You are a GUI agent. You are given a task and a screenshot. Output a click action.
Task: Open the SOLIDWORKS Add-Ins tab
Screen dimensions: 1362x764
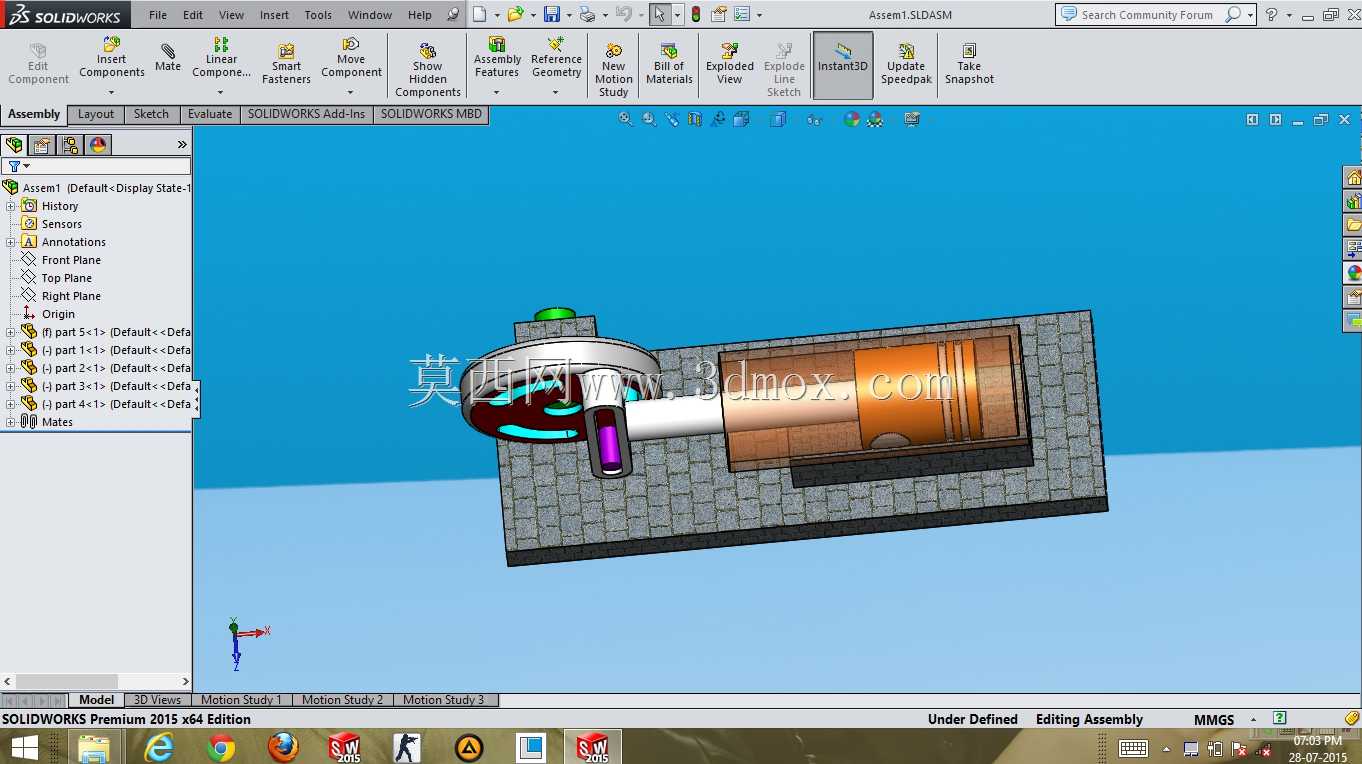(x=306, y=114)
